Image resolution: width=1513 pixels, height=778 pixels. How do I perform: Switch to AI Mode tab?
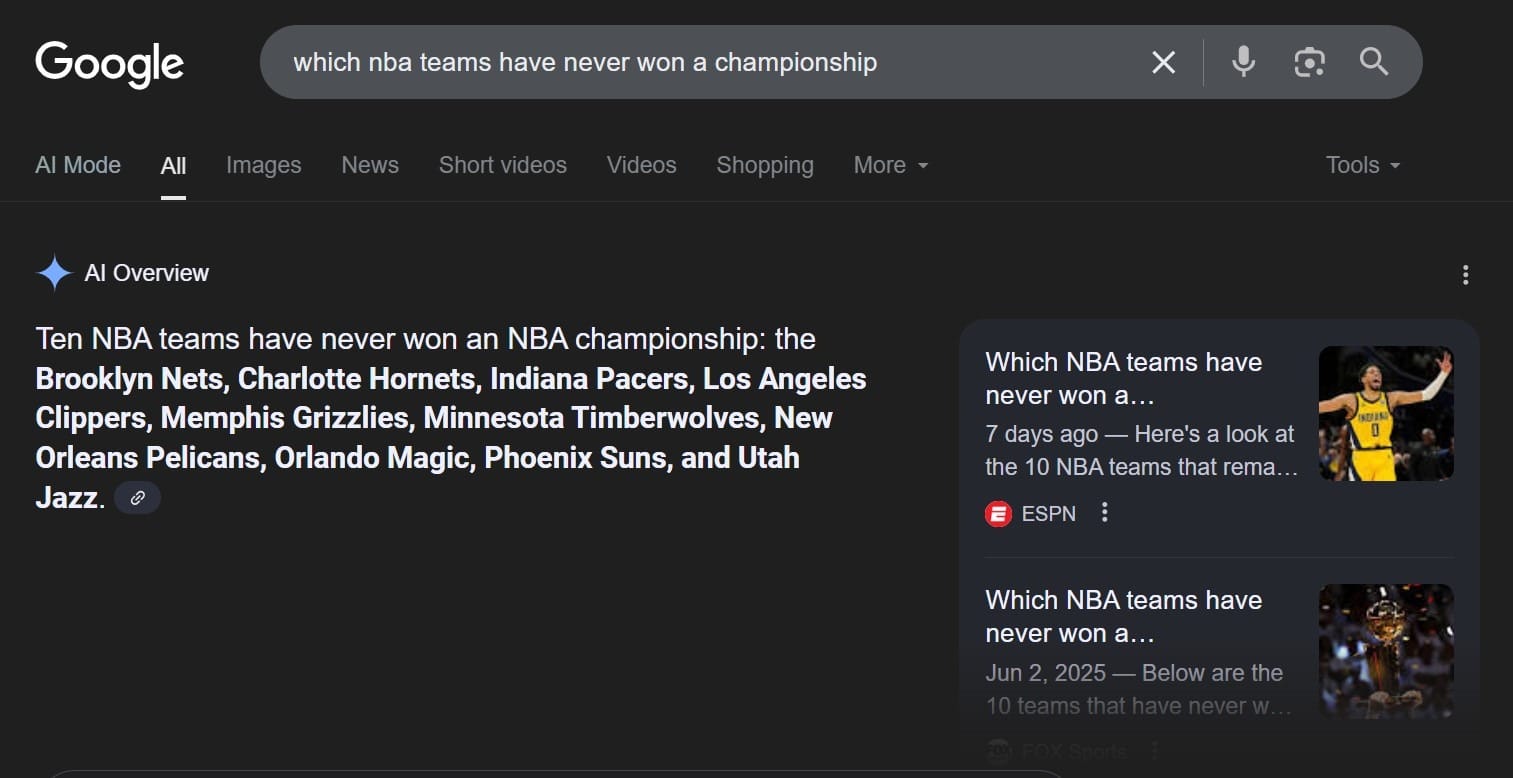(x=78, y=165)
